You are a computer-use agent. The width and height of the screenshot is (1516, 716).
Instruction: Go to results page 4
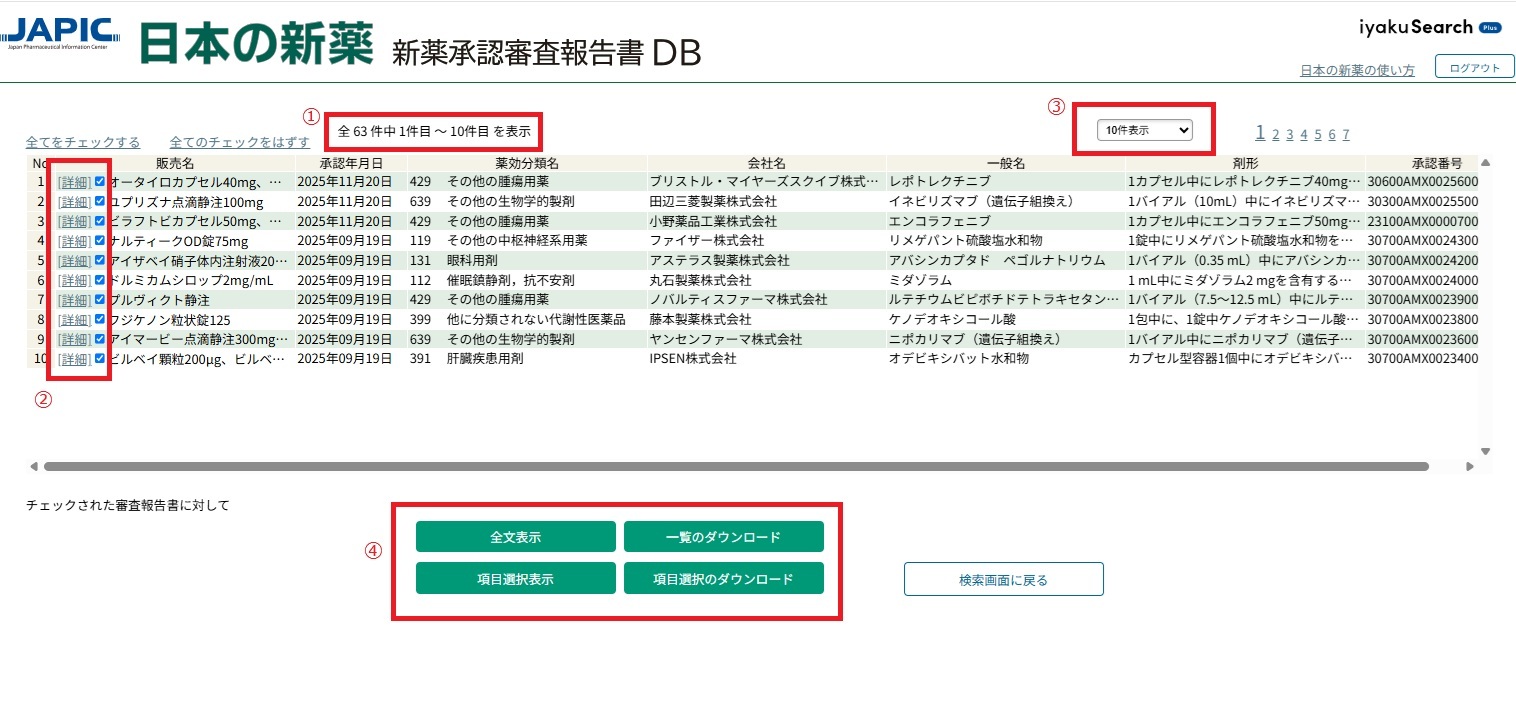pyautogui.click(x=1303, y=134)
